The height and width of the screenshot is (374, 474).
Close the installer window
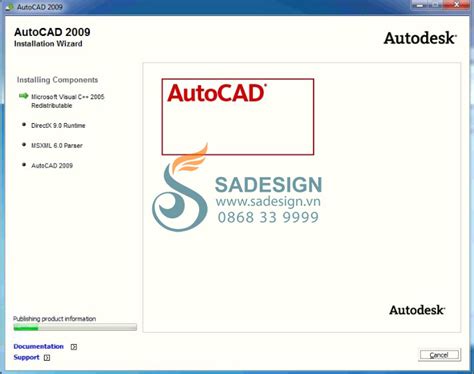tap(457, 5)
